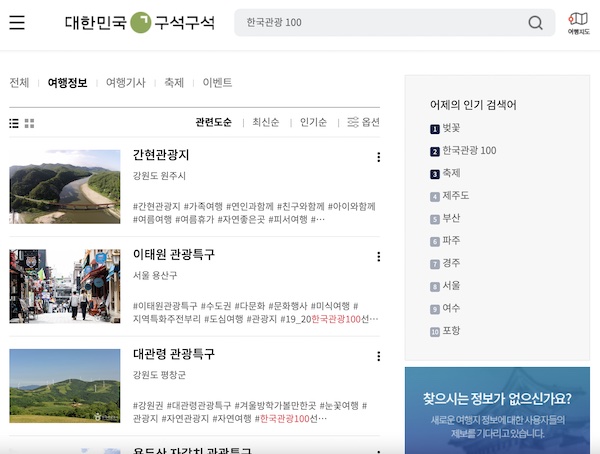Click the 서울 용산구 location text
Image resolution: width=600 pixels, height=454 pixels.
pos(155,275)
